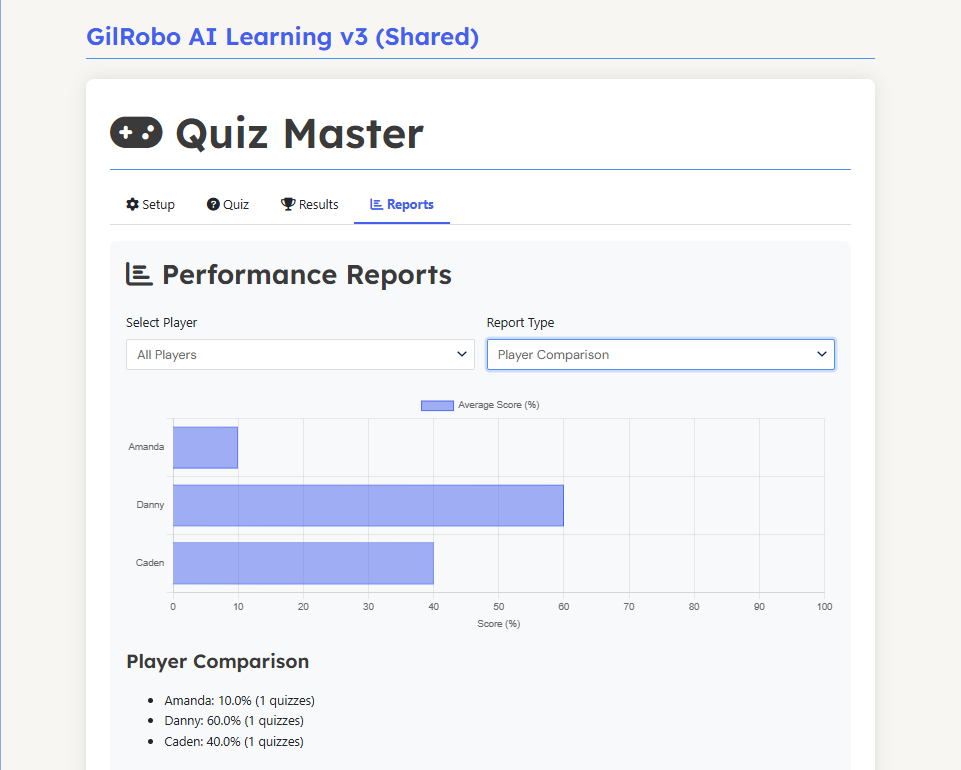Click the chart icon on Reports tab
Screen dimensions: 961x770
click(x=376, y=204)
